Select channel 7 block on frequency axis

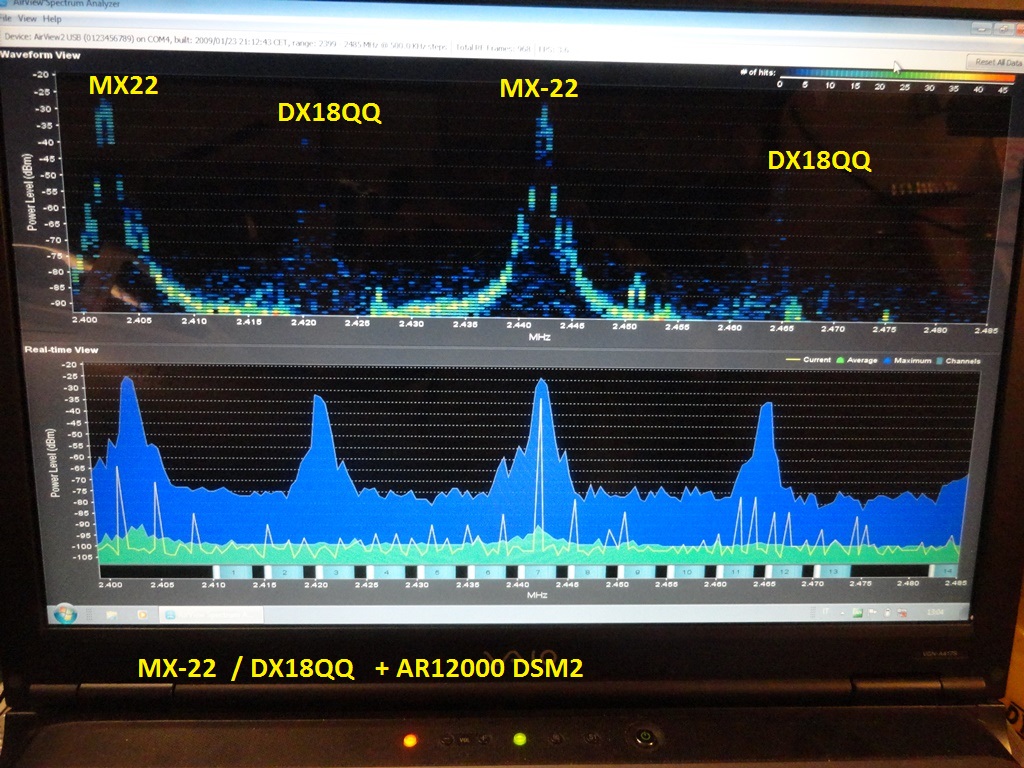537,571
